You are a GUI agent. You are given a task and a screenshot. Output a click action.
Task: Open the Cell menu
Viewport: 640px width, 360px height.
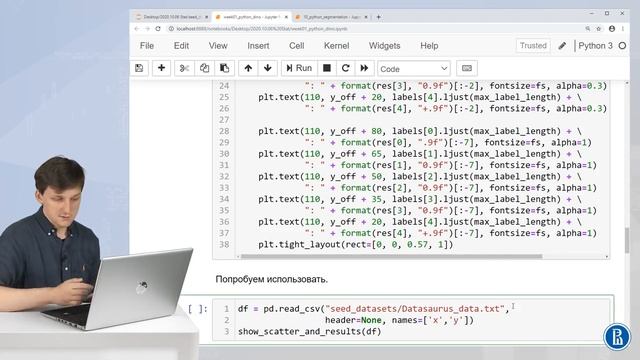[297, 46]
